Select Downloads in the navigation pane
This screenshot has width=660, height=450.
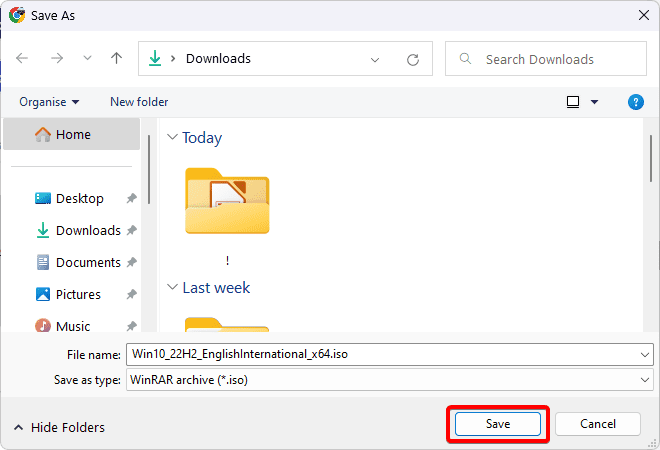pos(78,230)
